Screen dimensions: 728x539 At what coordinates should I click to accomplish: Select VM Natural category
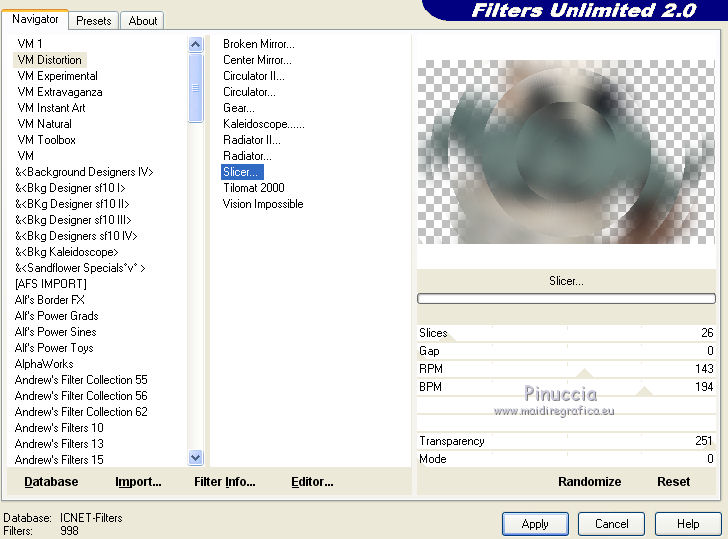point(45,124)
